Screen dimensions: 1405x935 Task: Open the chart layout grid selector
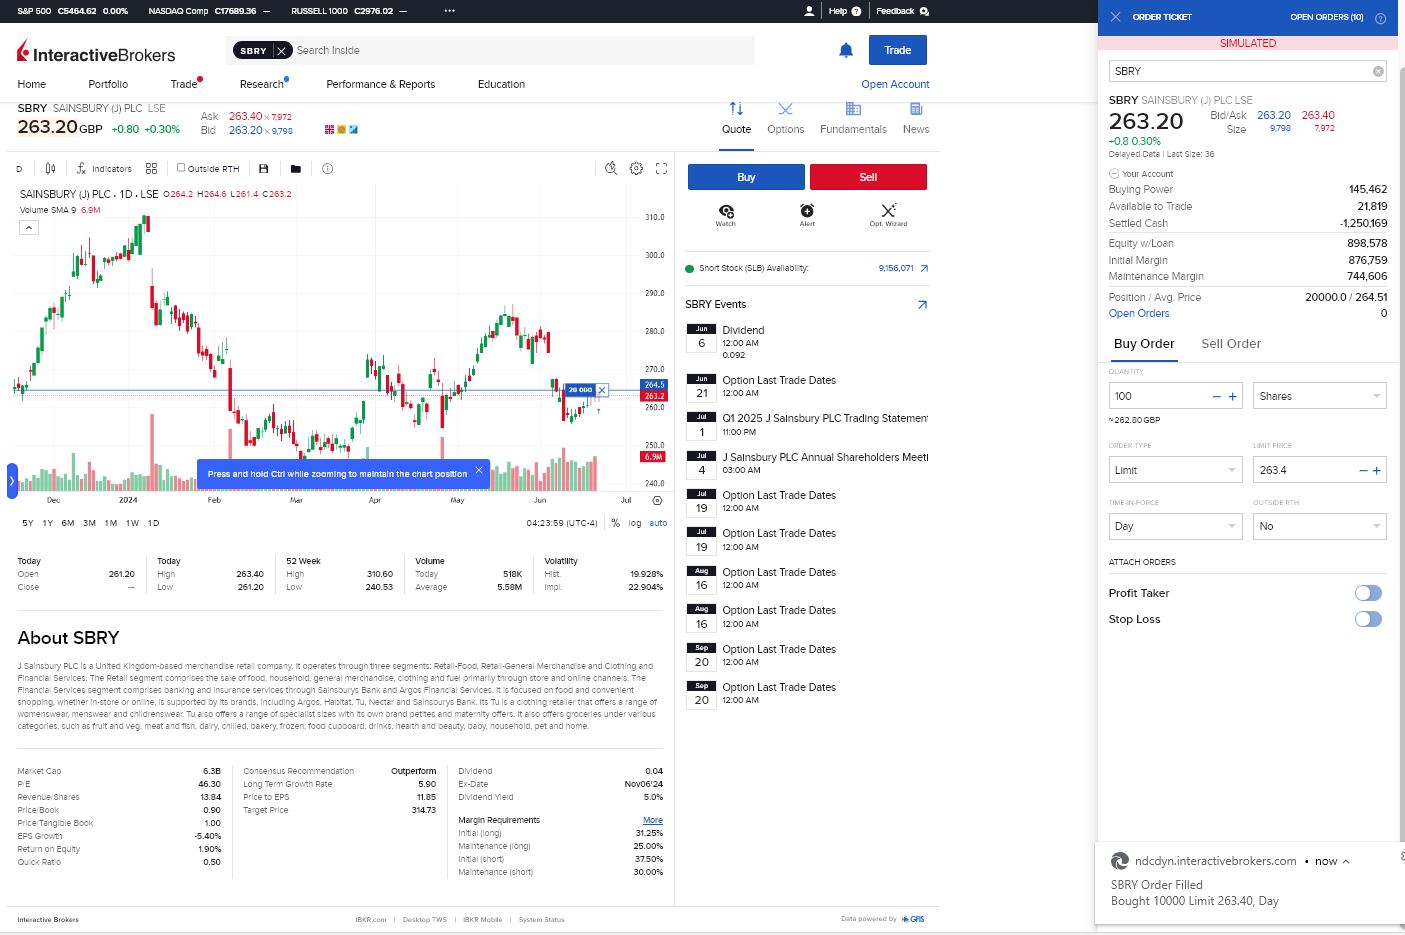(x=151, y=169)
